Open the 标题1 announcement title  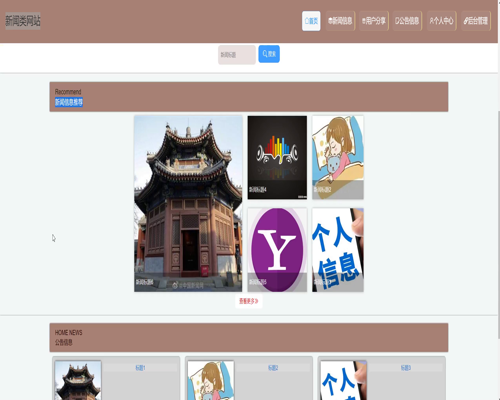coord(140,368)
